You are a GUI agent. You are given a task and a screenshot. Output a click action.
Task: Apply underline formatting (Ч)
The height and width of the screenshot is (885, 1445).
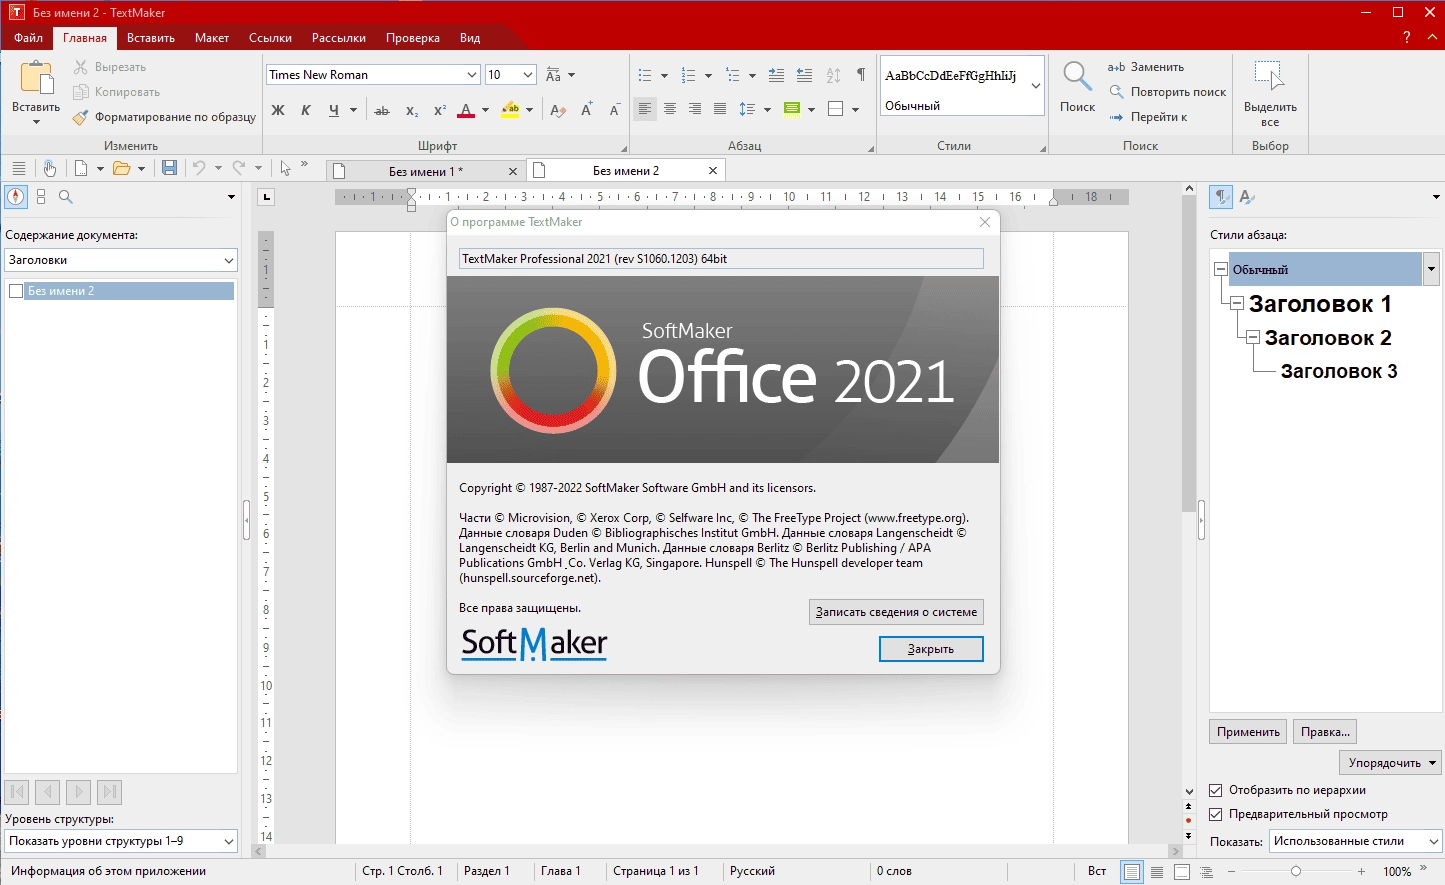pos(334,110)
